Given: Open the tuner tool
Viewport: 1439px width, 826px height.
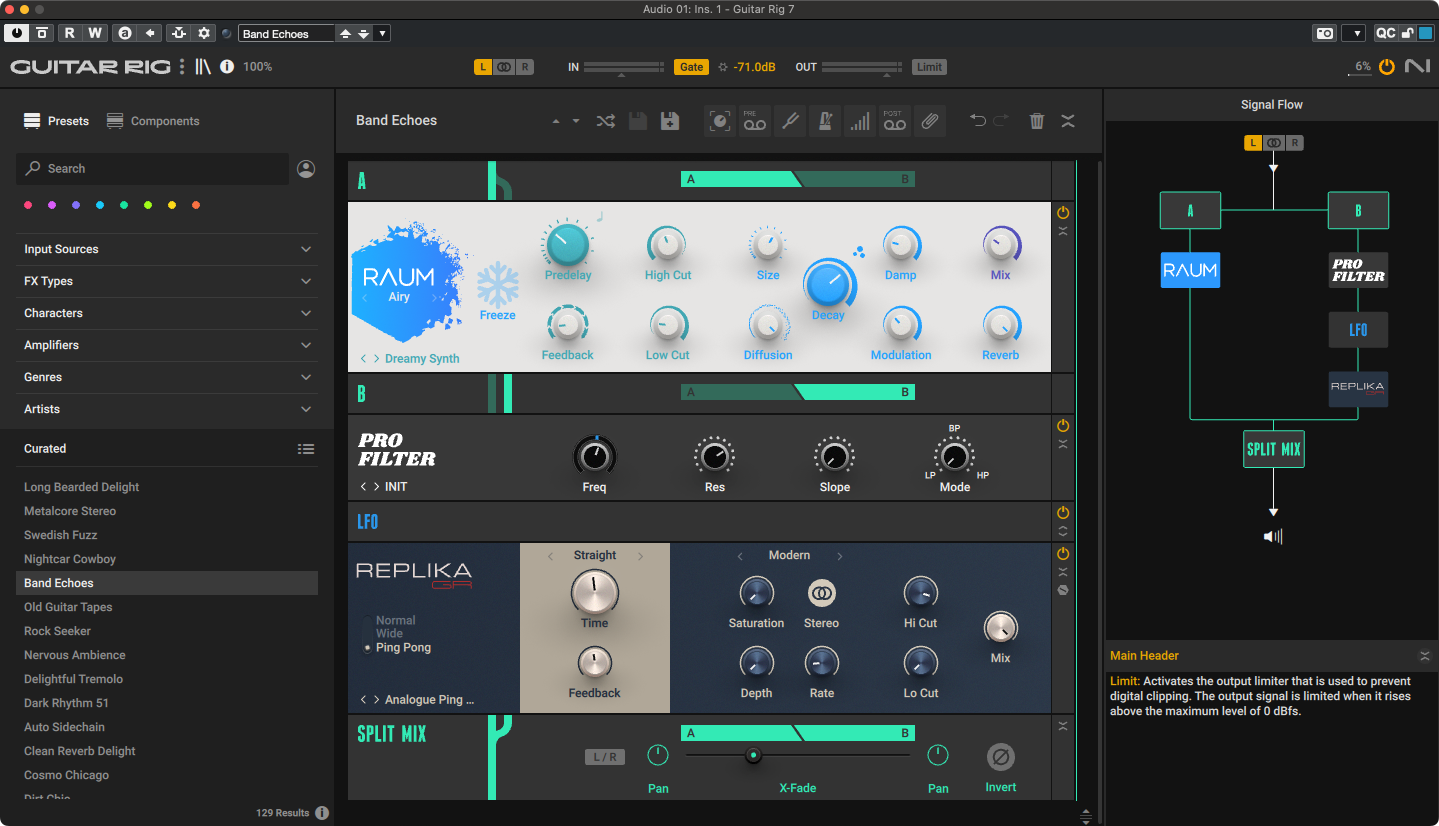Looking at the screenshot, I should pyautogui.click(x=790, y=121).
